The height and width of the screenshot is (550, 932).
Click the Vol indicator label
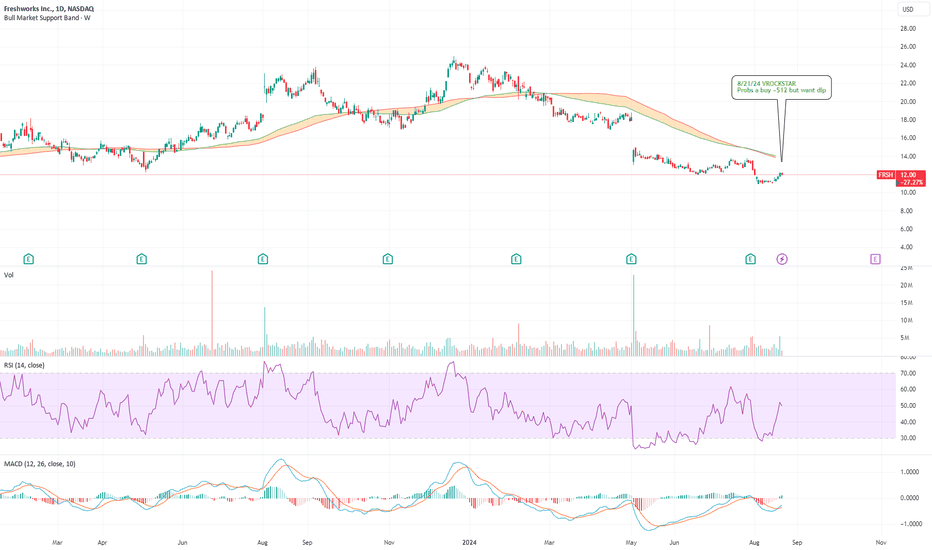[9, 275]
